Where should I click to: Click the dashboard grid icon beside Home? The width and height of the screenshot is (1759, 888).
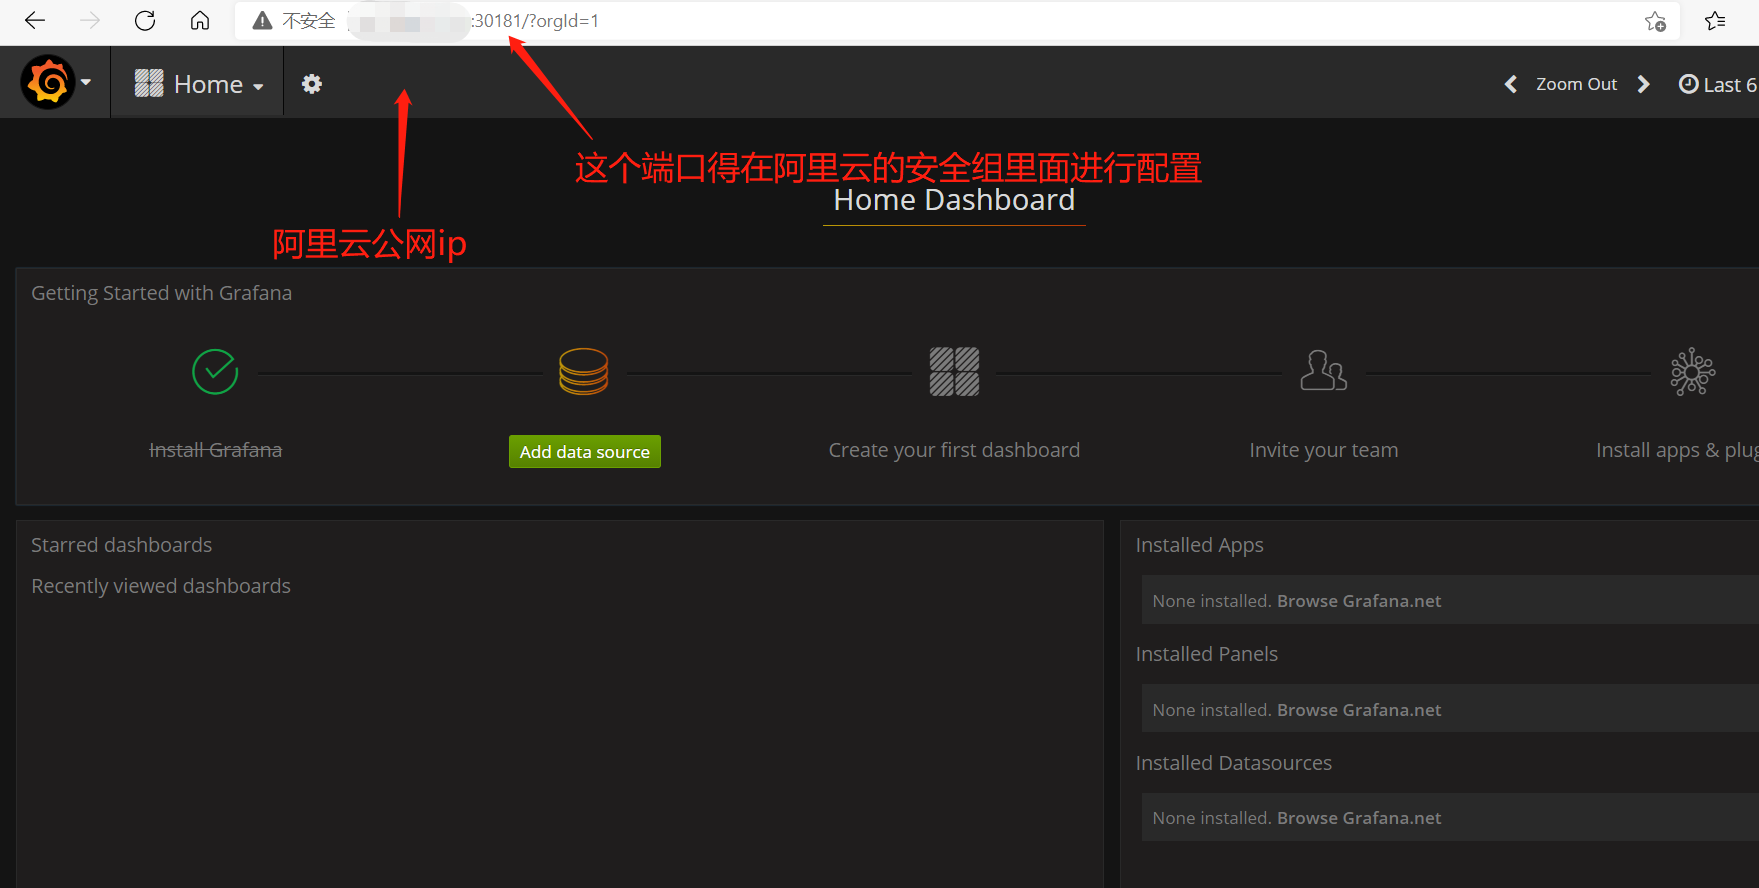(x=149, y=83)
